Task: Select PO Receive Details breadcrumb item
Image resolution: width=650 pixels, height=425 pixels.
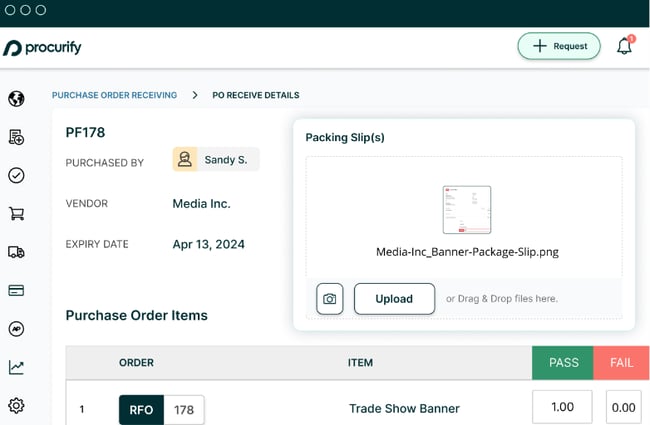Action: [256, 95]
